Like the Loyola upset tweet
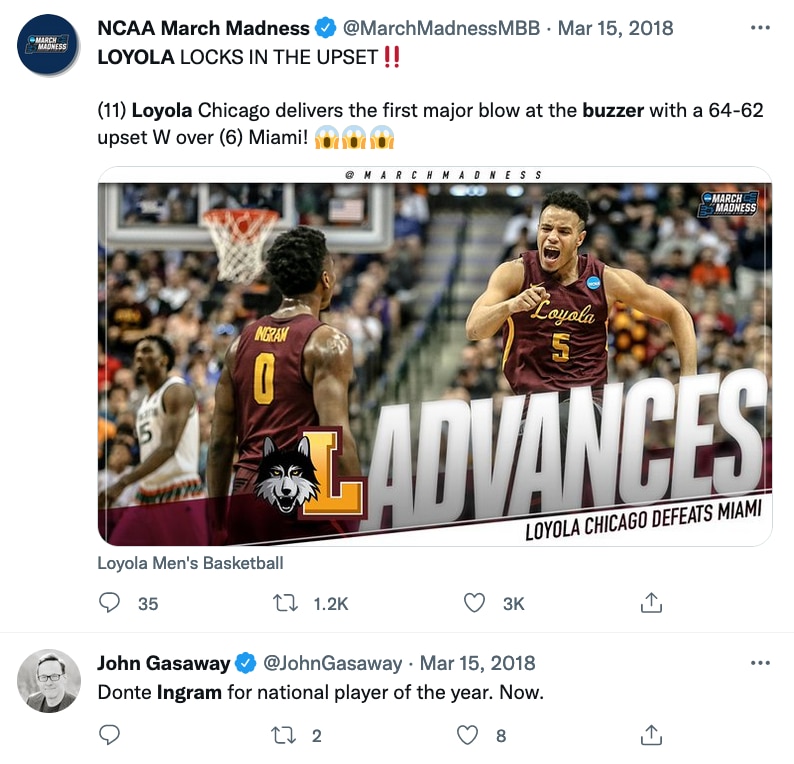Viewport: 794px width, 764px height. (x=475, y=603)
